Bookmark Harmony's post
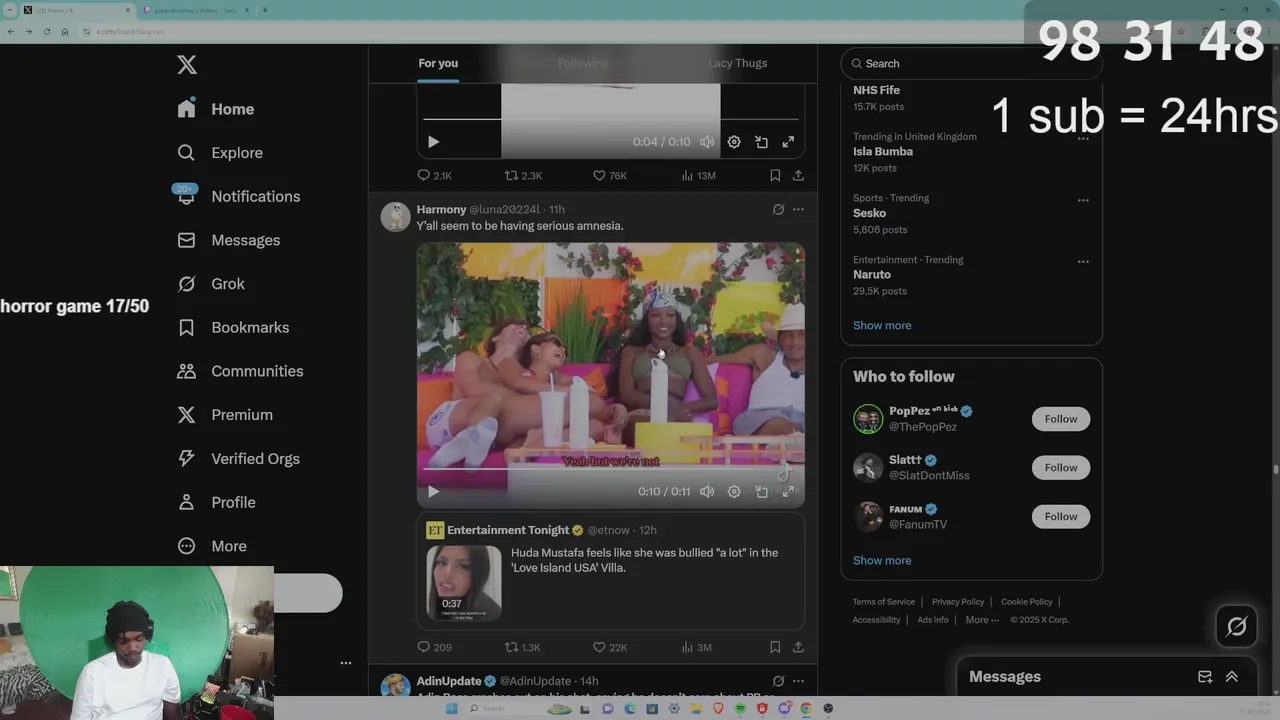Image resolution: width=1280 pixels, height=720 pixels. tap(775, 647)
